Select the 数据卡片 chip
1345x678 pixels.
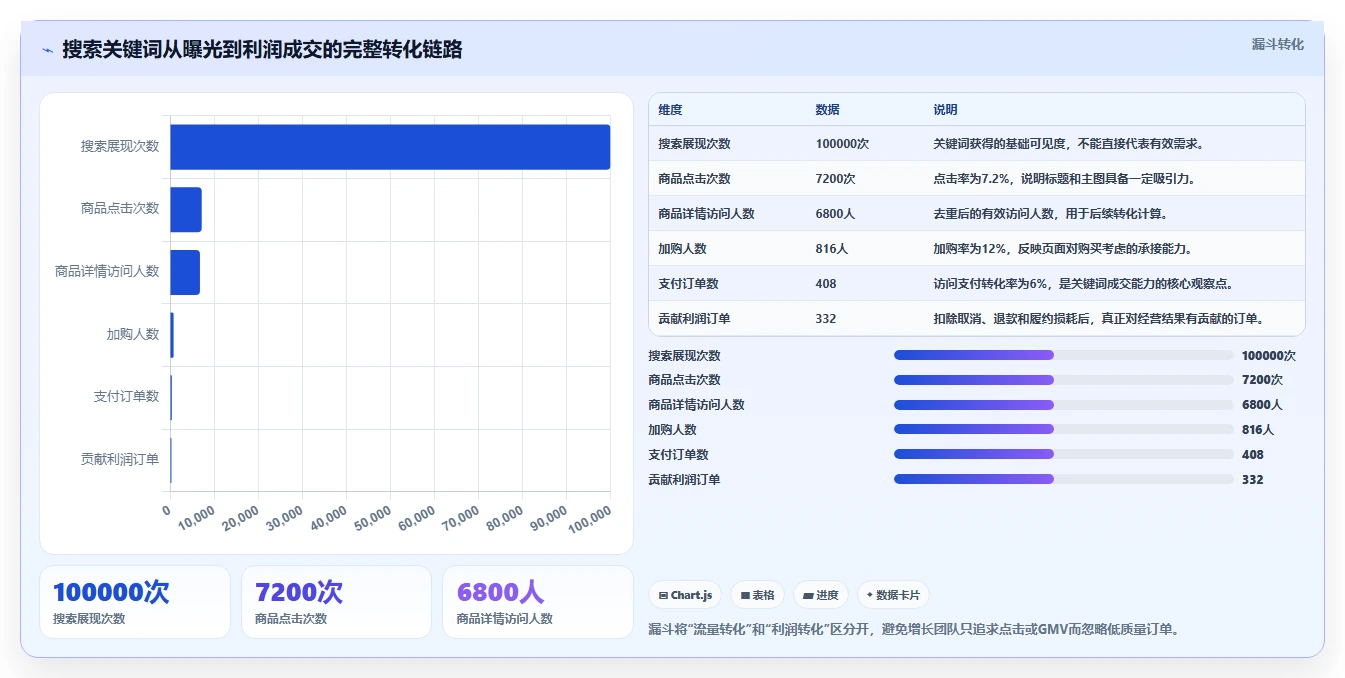click(x=893, y=595)
